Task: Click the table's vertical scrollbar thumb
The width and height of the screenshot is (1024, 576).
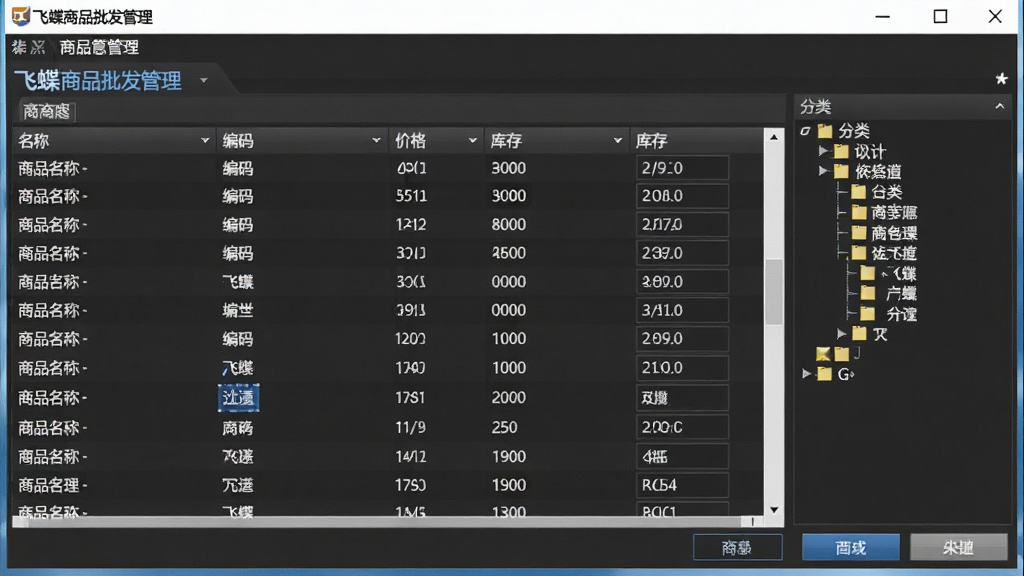Action: (774, 291)
